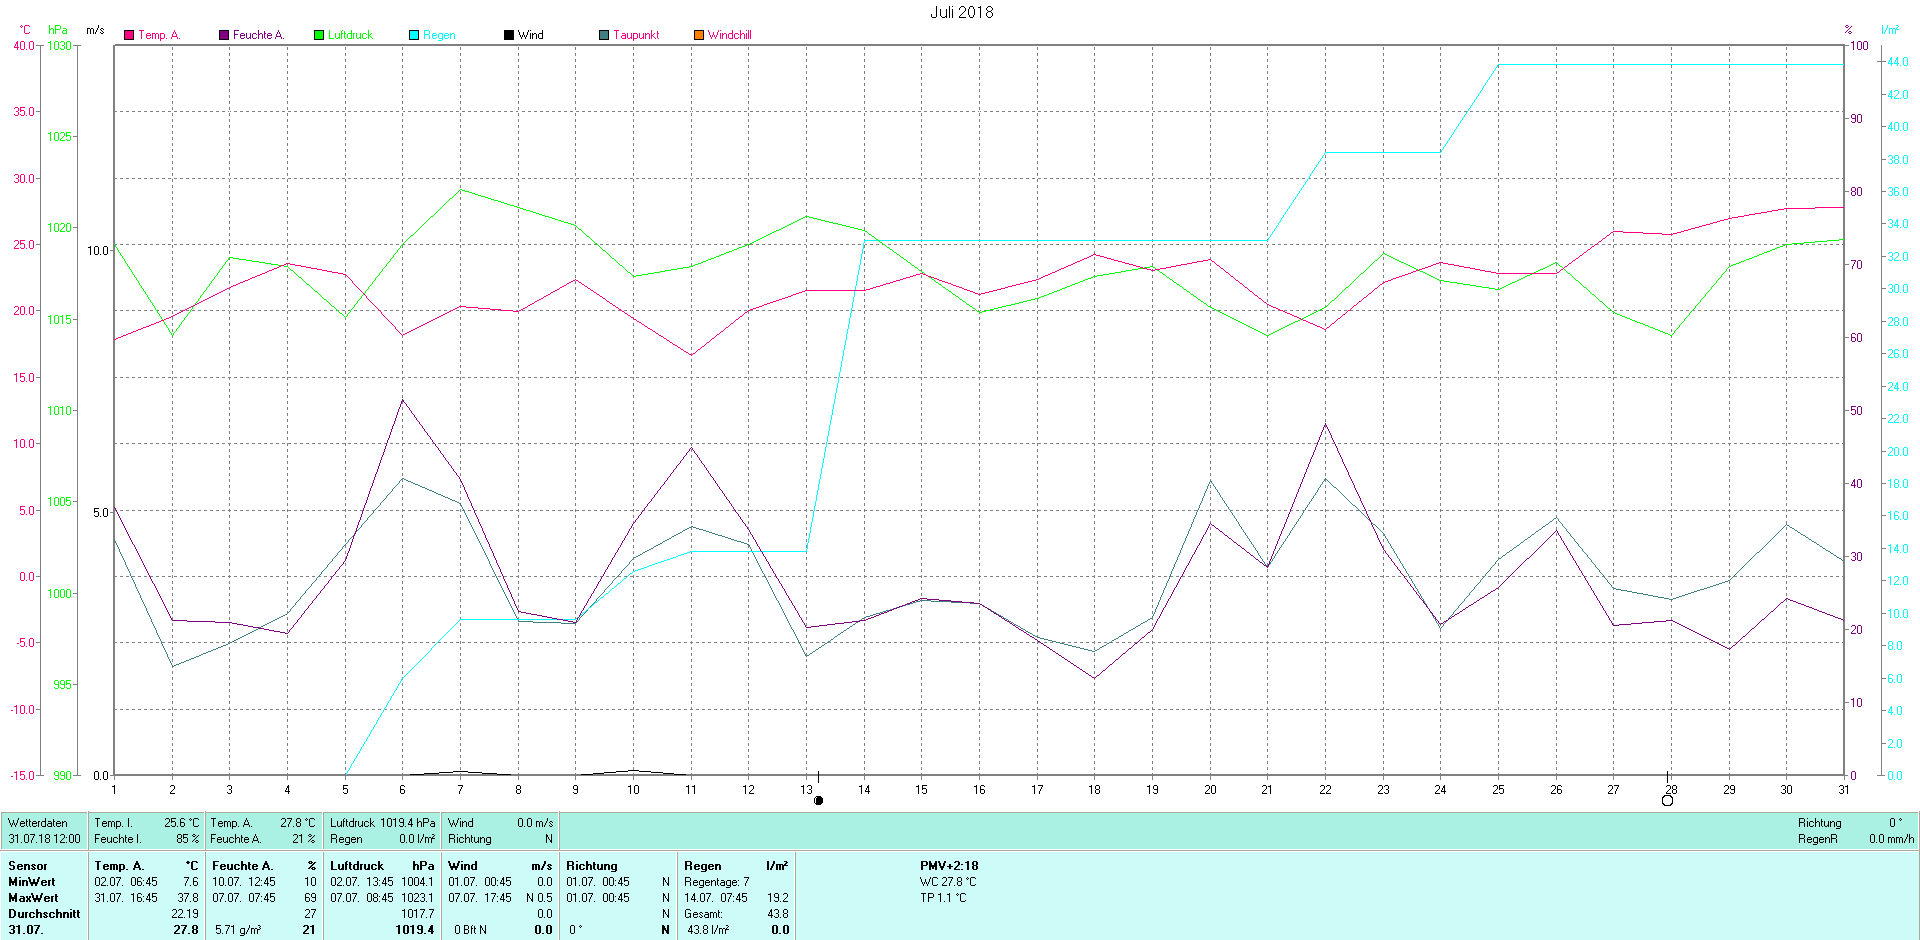This screenshot has height=940, width=1920.
Task: Click the green Luftdruck legend square
Action: (319, 35)
